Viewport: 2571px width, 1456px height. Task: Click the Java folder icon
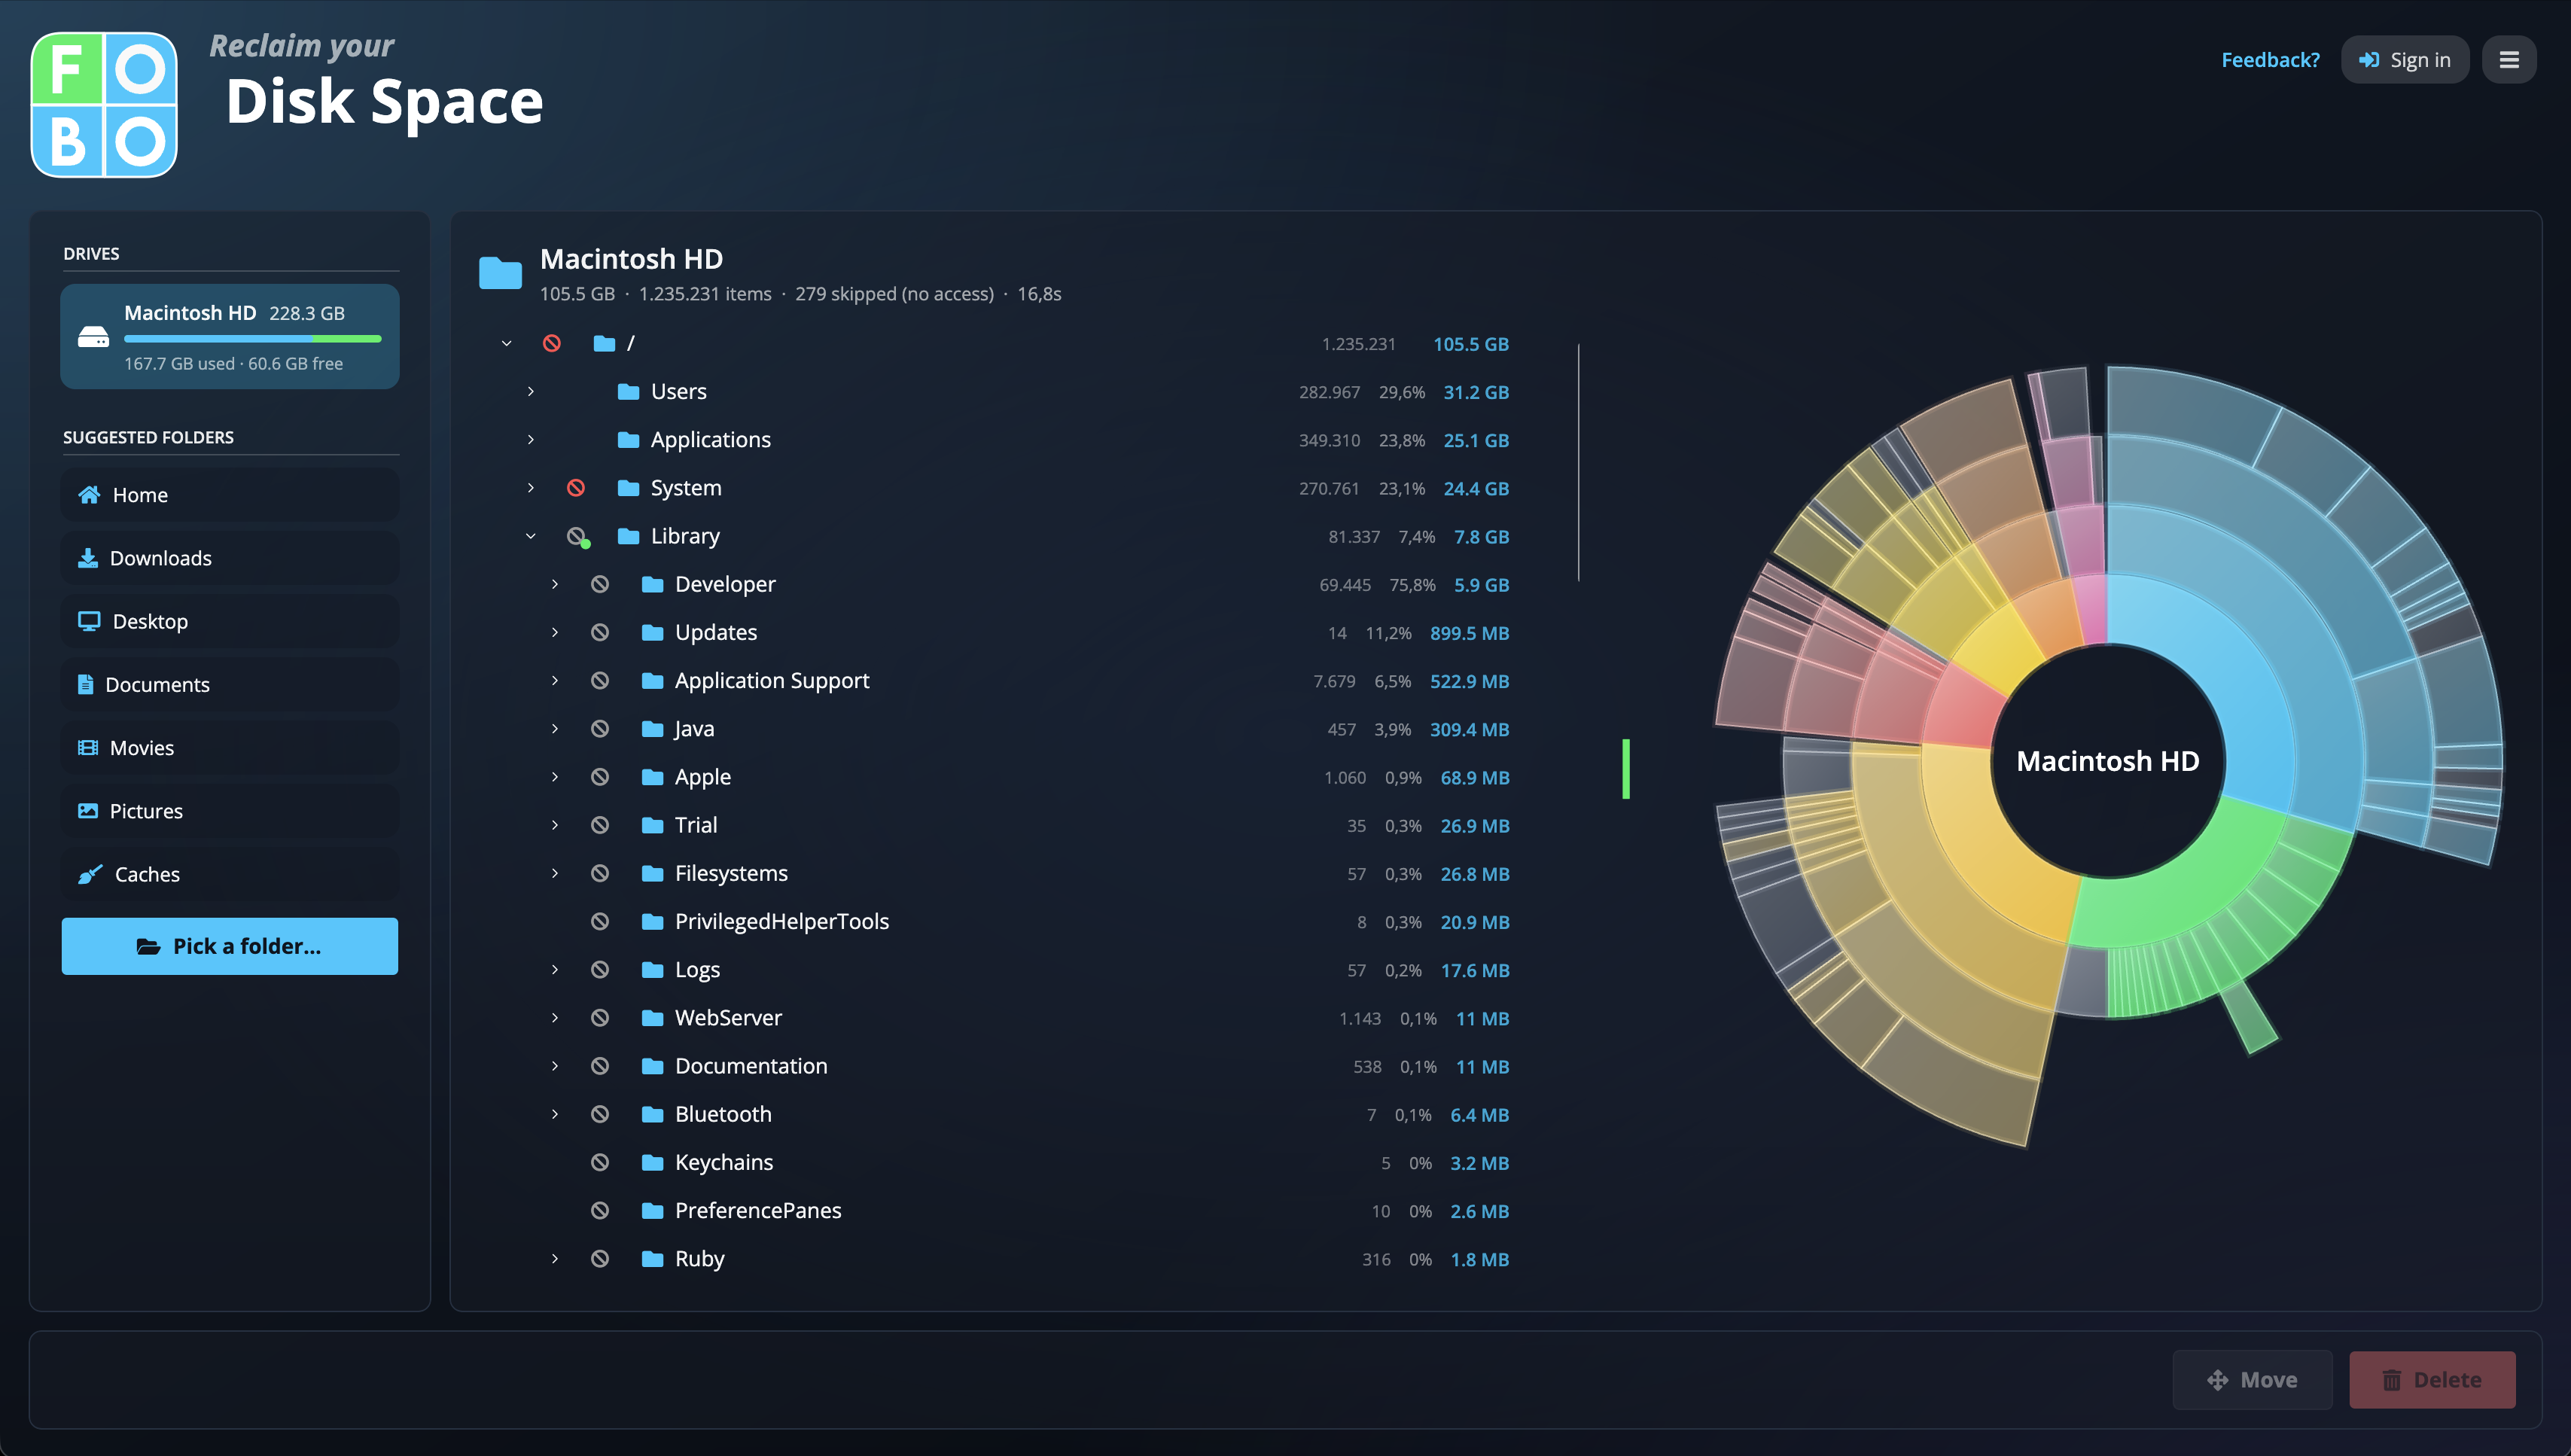[652, 729]
